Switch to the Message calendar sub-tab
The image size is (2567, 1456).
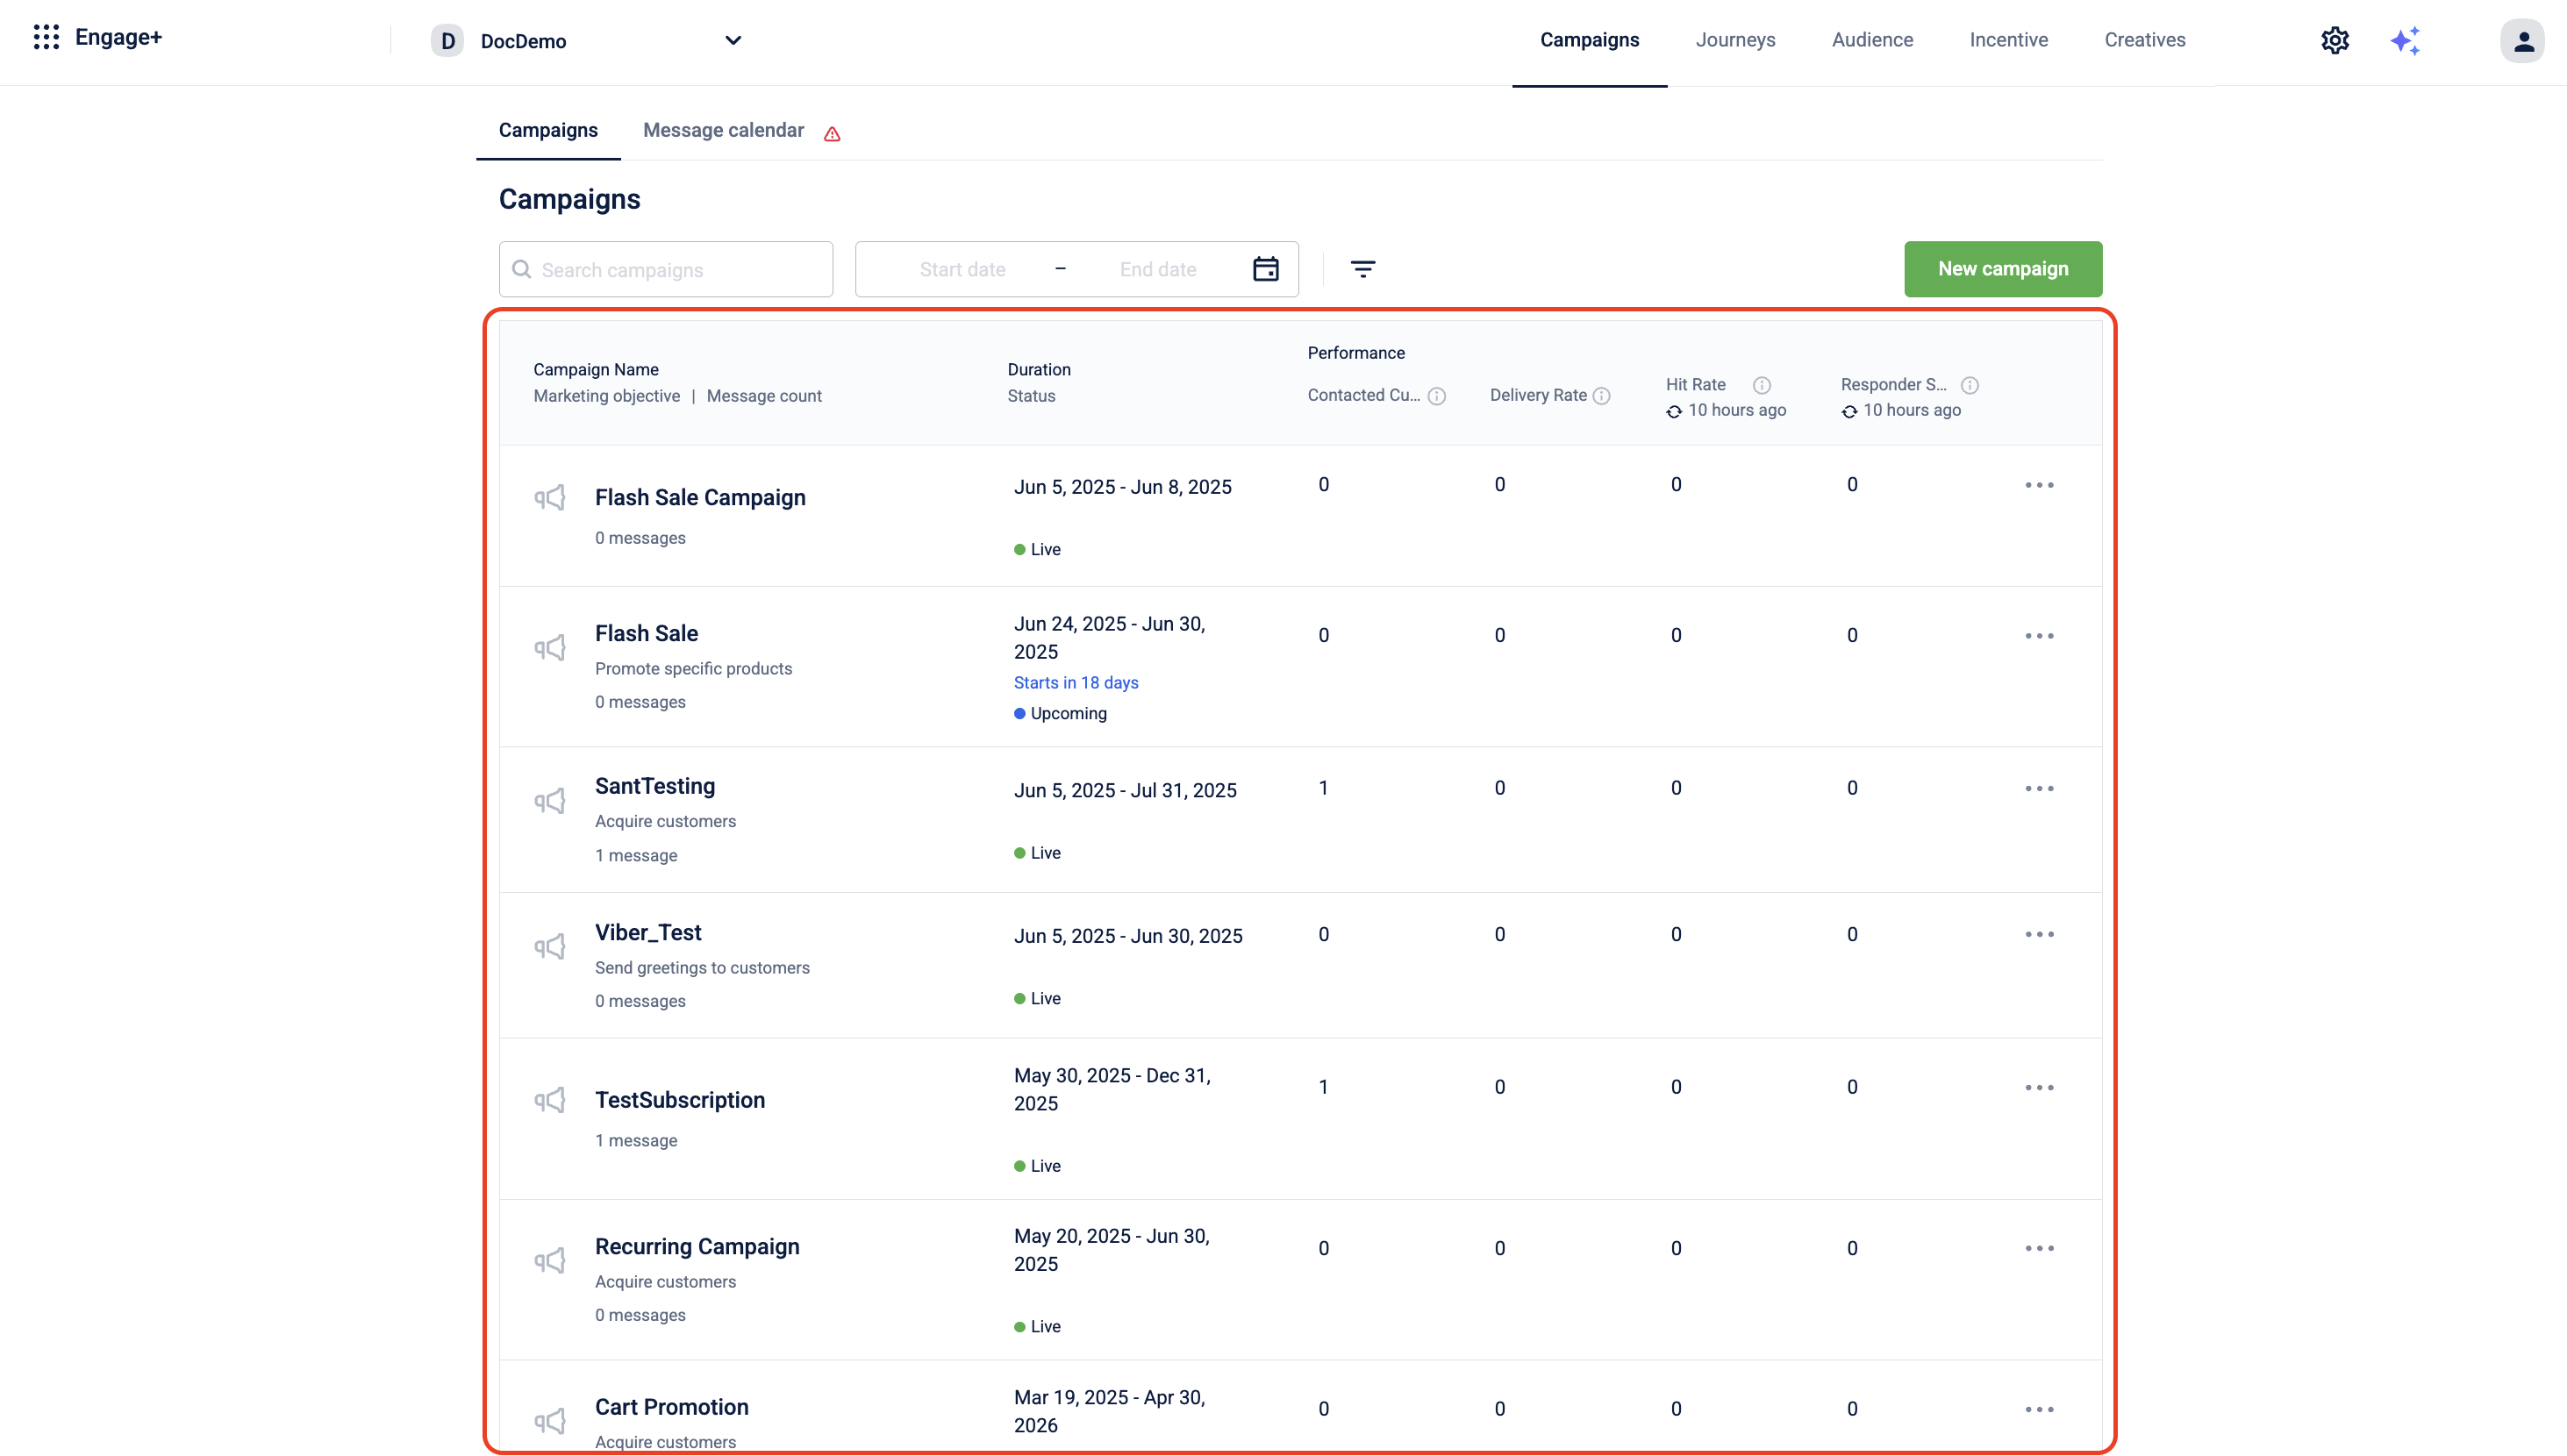[x=723, y=131]
